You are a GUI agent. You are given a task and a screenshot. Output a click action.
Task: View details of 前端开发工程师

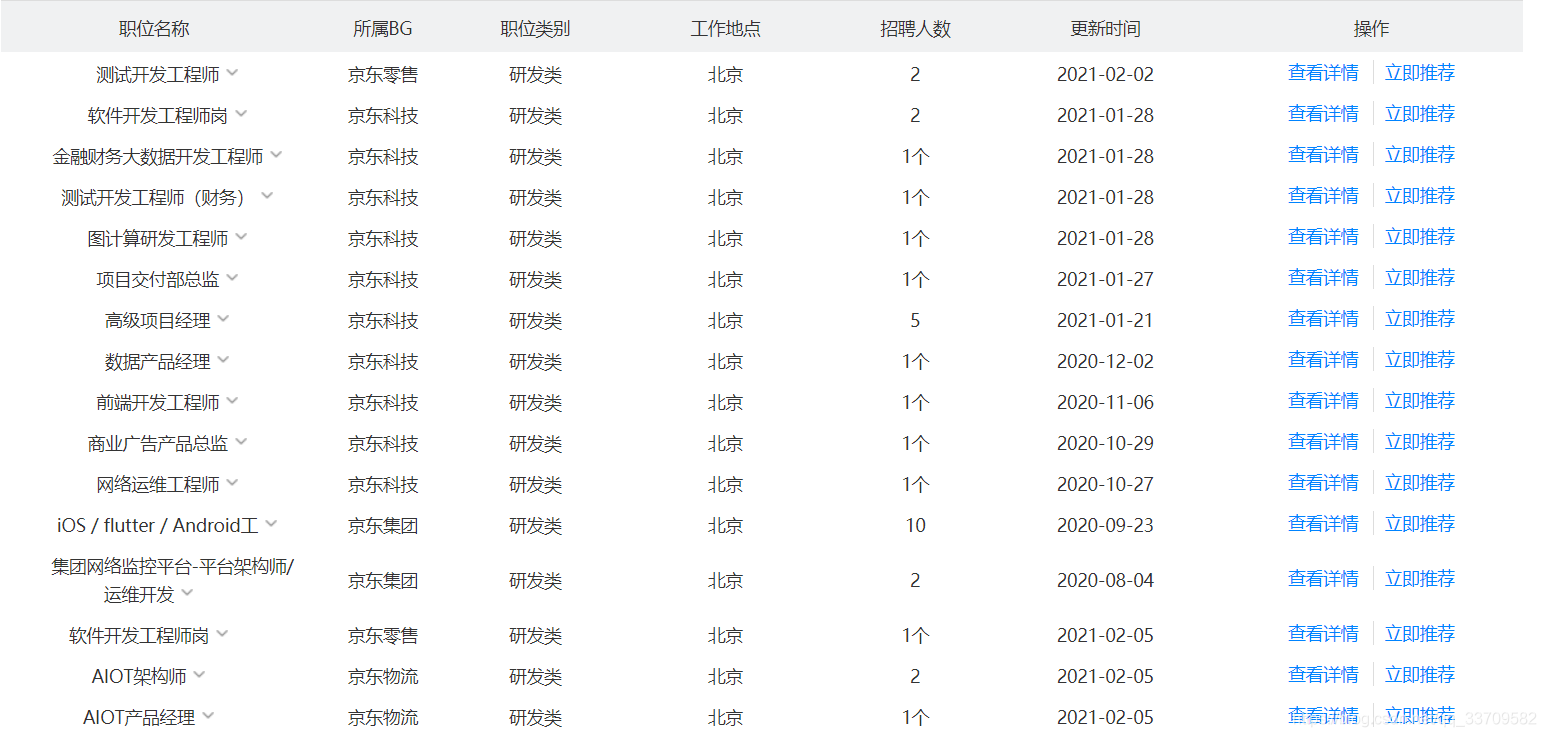(1323, 401)
